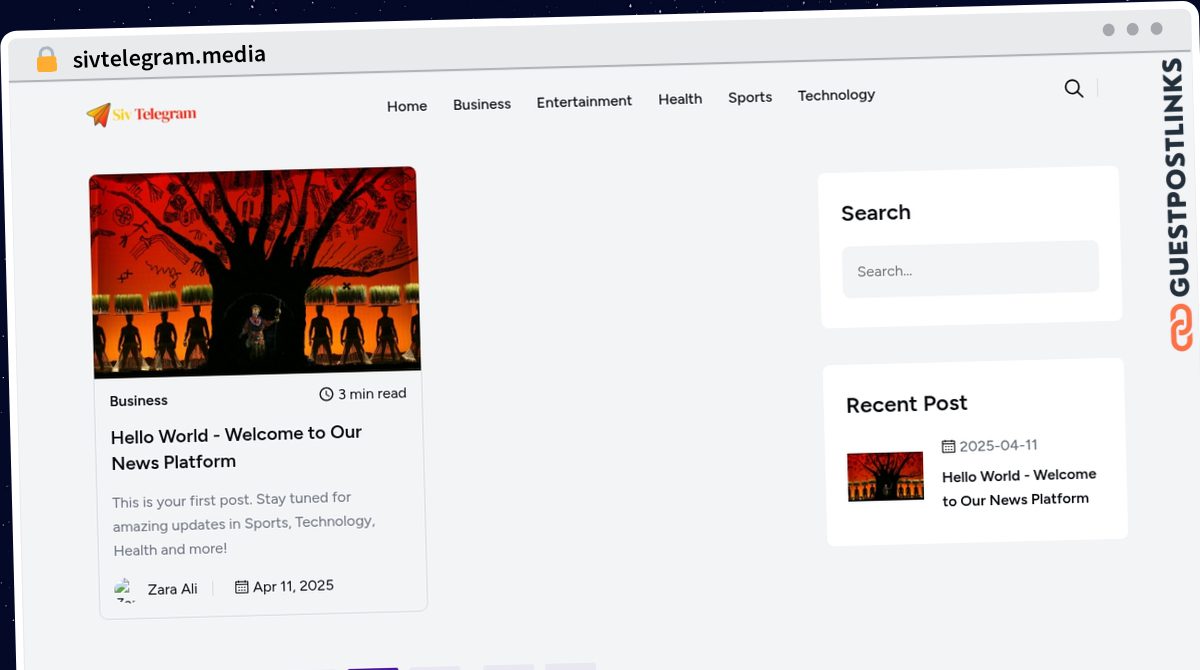1200x670 pixels.
Task: Click the sidebar Search input field
Action: pos(970,269)
